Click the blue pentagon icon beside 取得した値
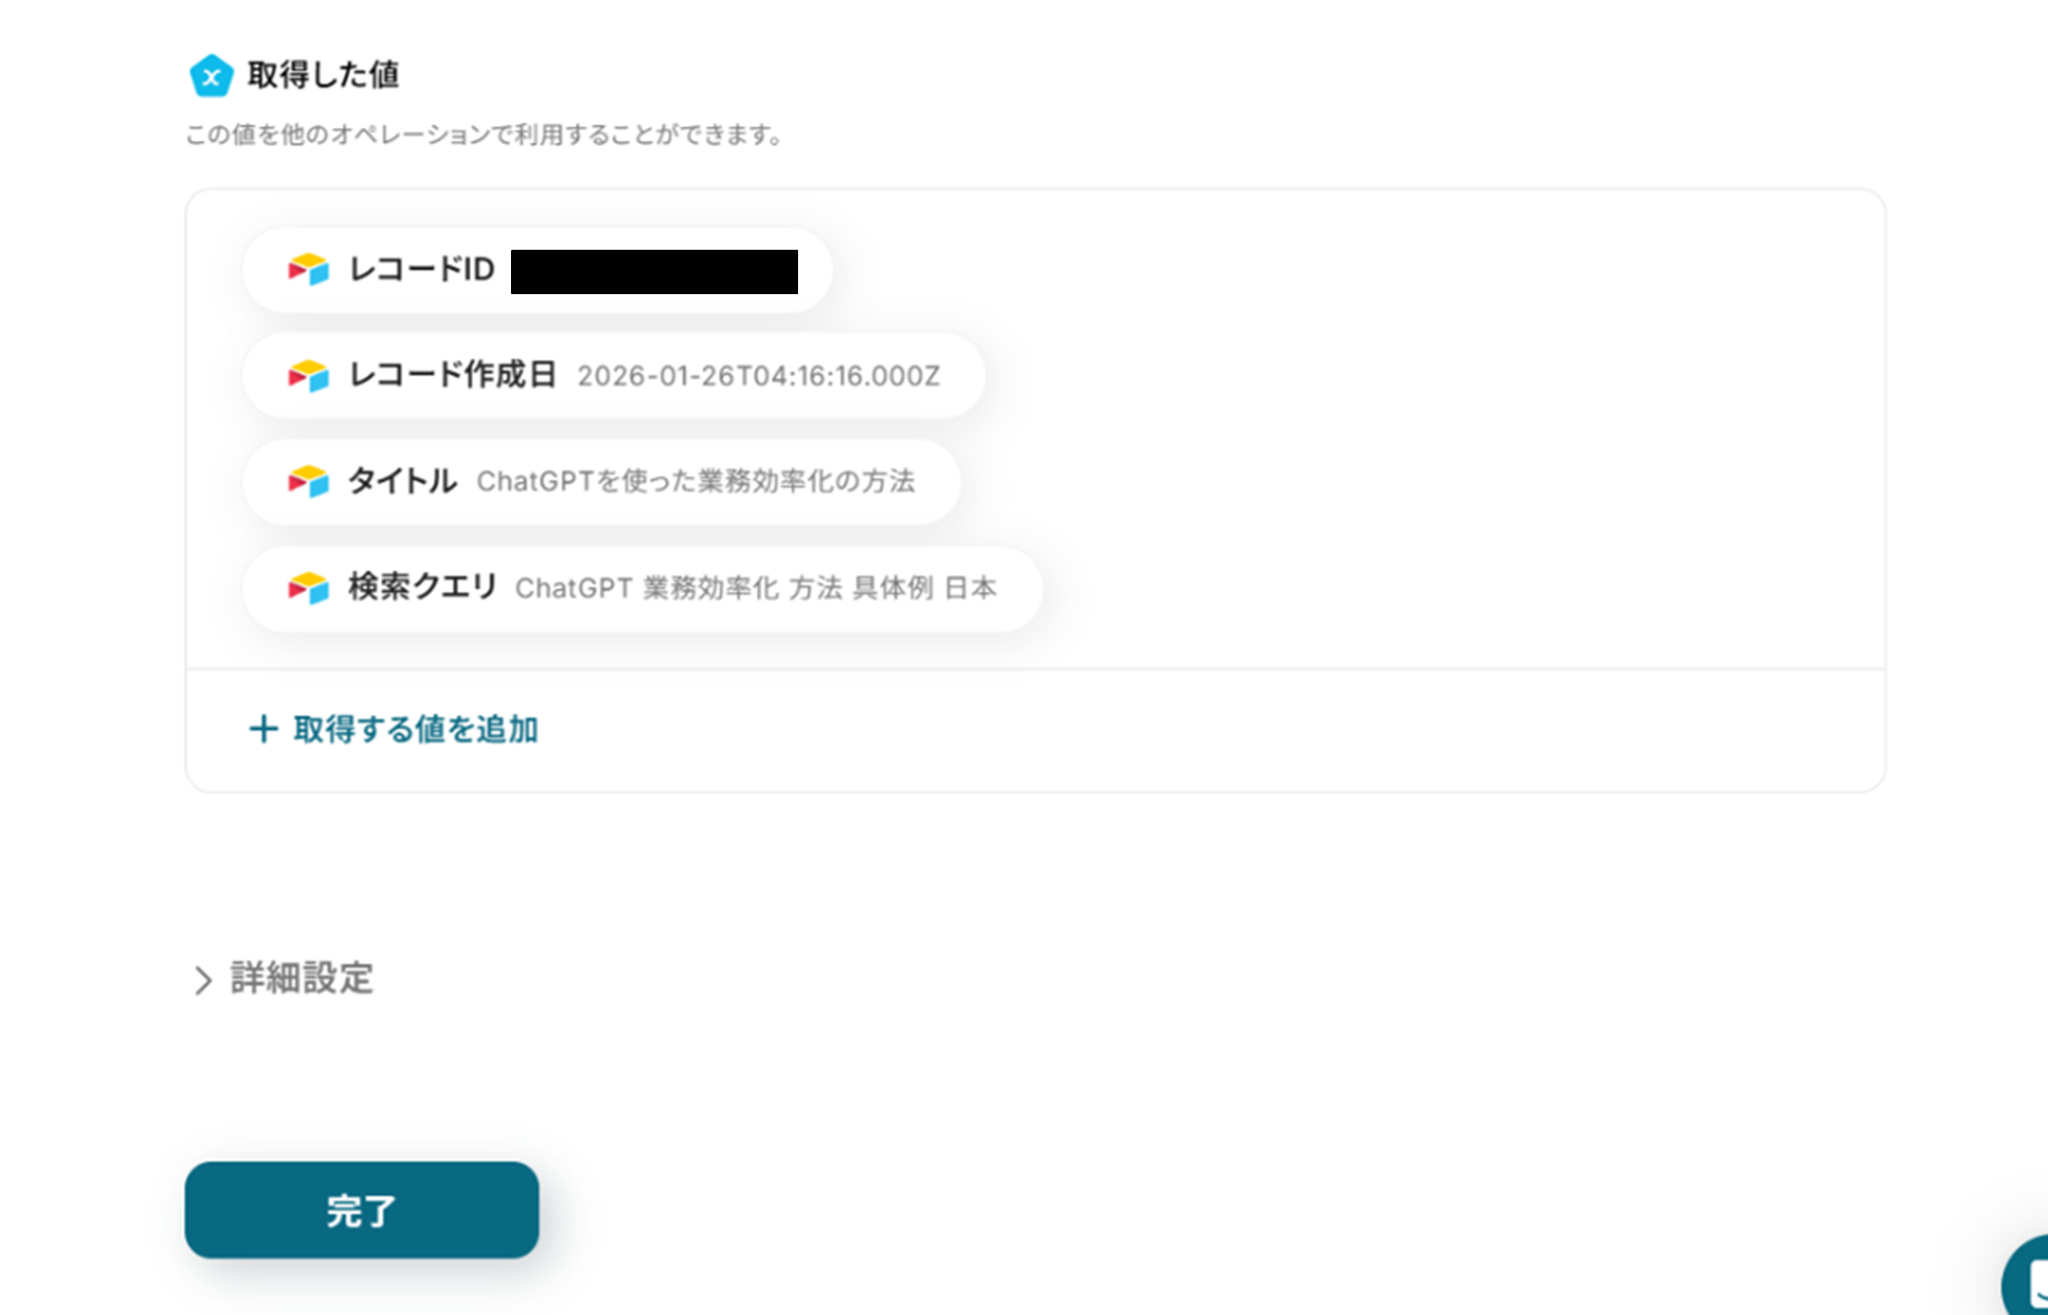 pyautogui.click(x=211, y=76)
